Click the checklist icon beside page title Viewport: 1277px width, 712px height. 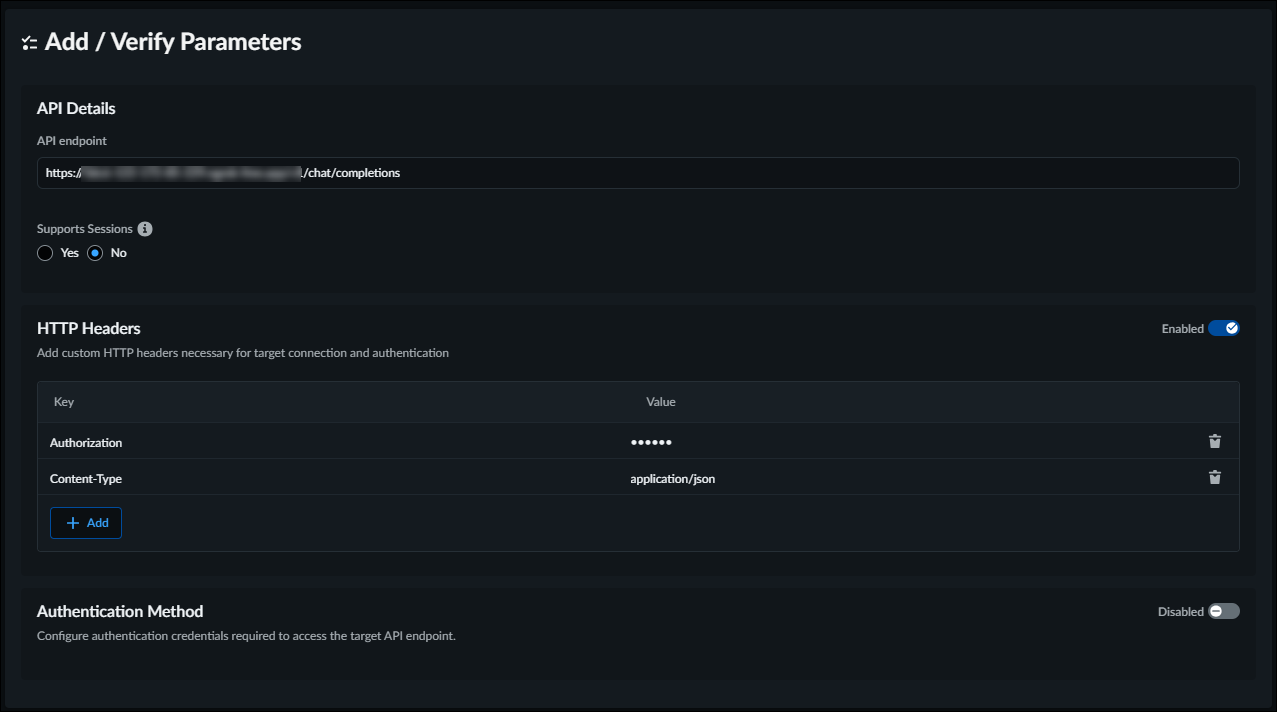tap(29, 43)
